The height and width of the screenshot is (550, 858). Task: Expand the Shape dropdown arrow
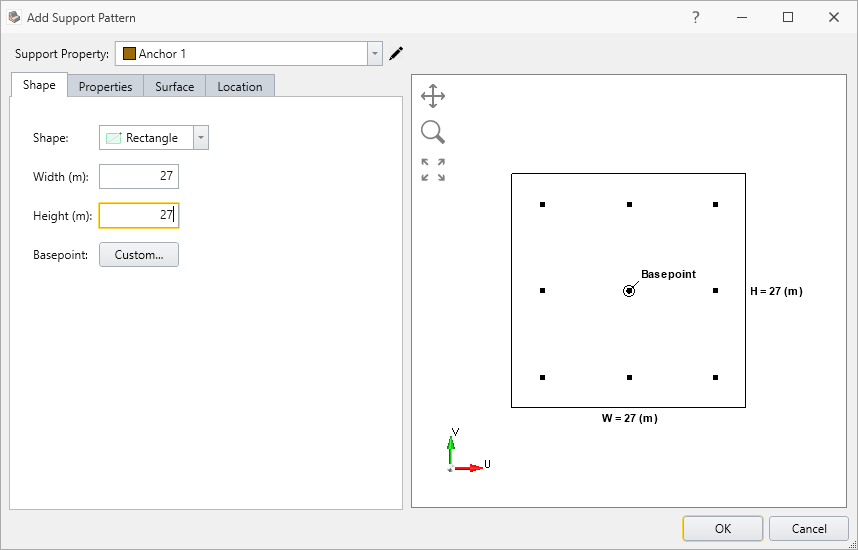[x=201, y=138]
